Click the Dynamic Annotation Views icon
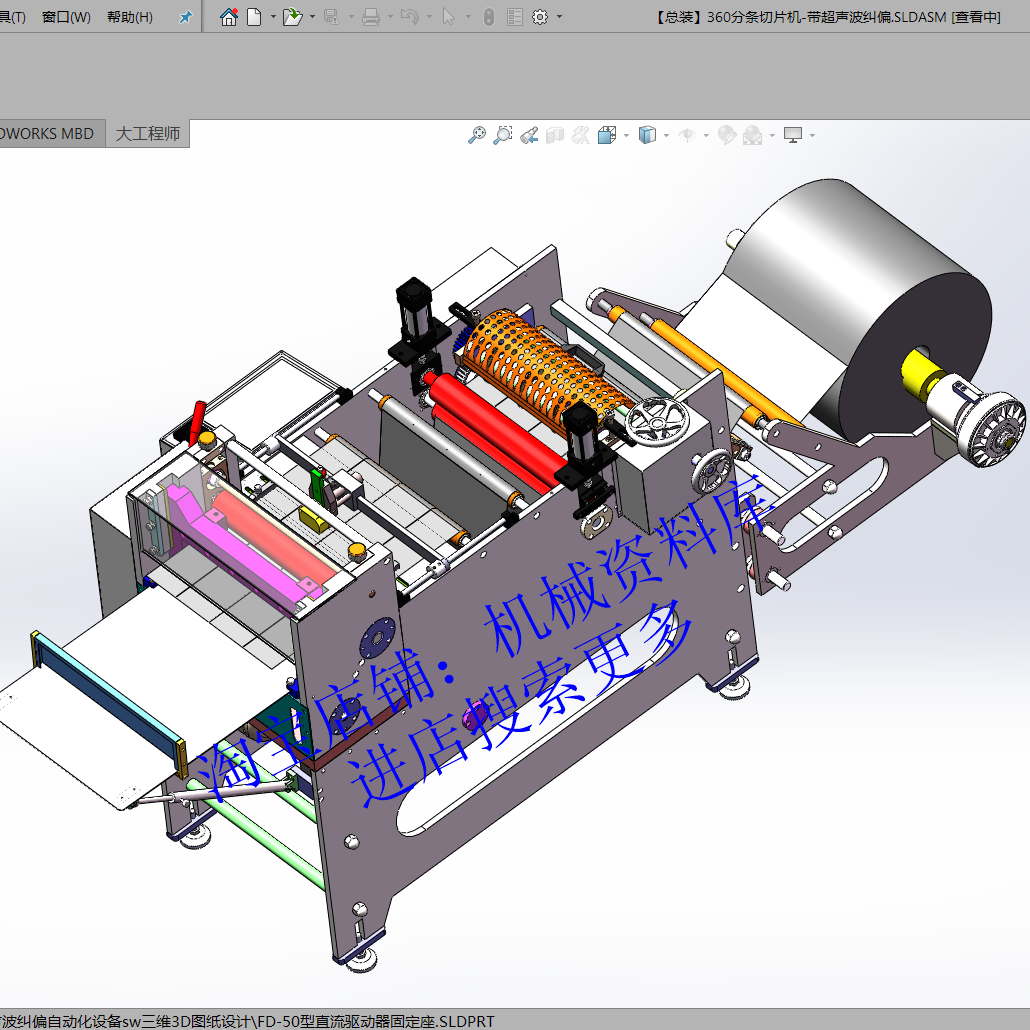The image size is (1030, 1030). (581, 135)
